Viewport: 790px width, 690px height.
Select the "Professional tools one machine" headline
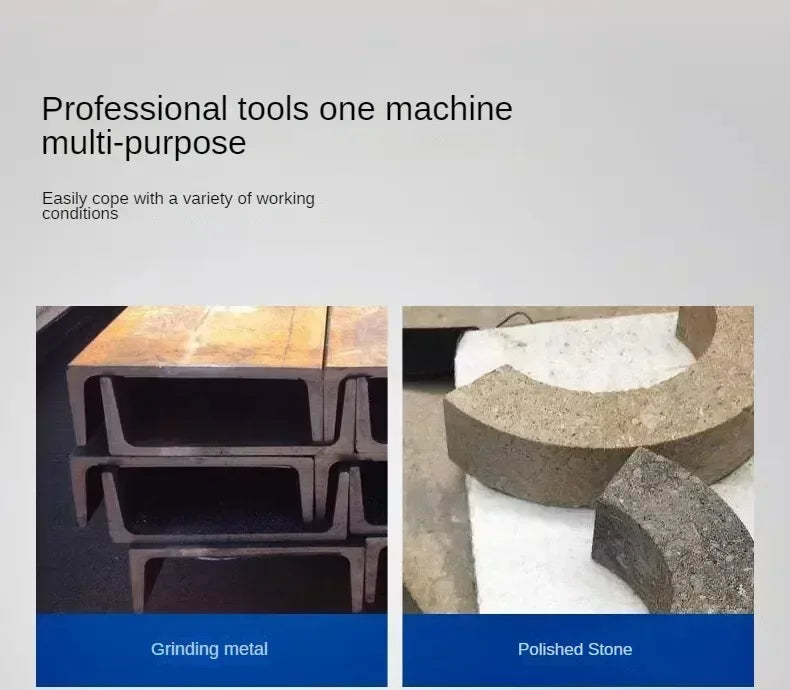(277, 108)
